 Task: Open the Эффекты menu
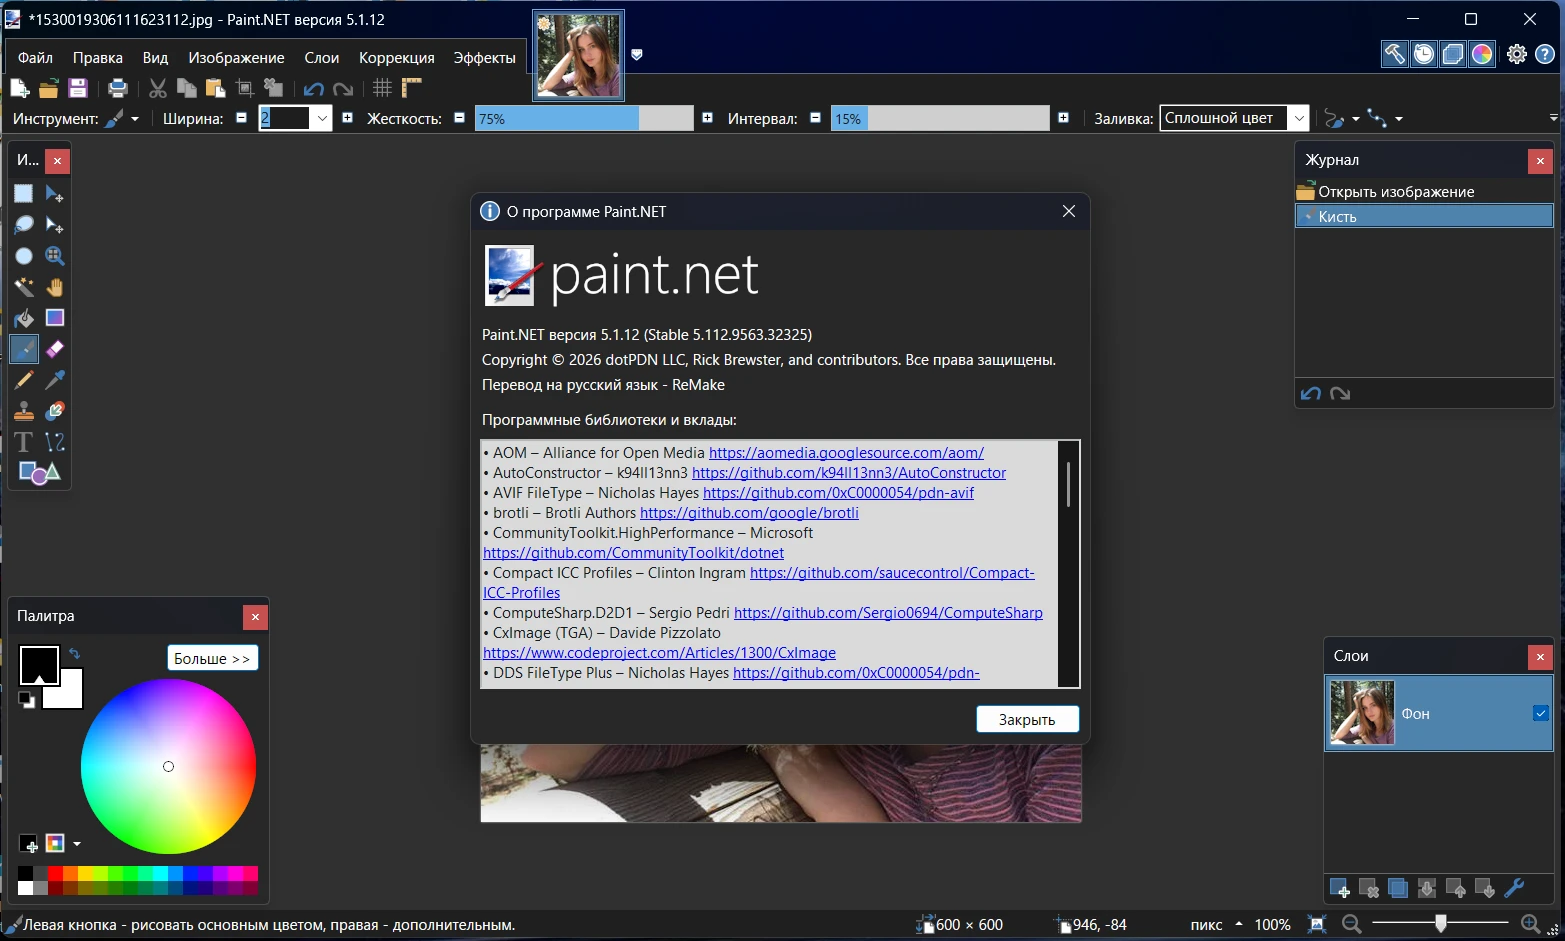(484, 58)
